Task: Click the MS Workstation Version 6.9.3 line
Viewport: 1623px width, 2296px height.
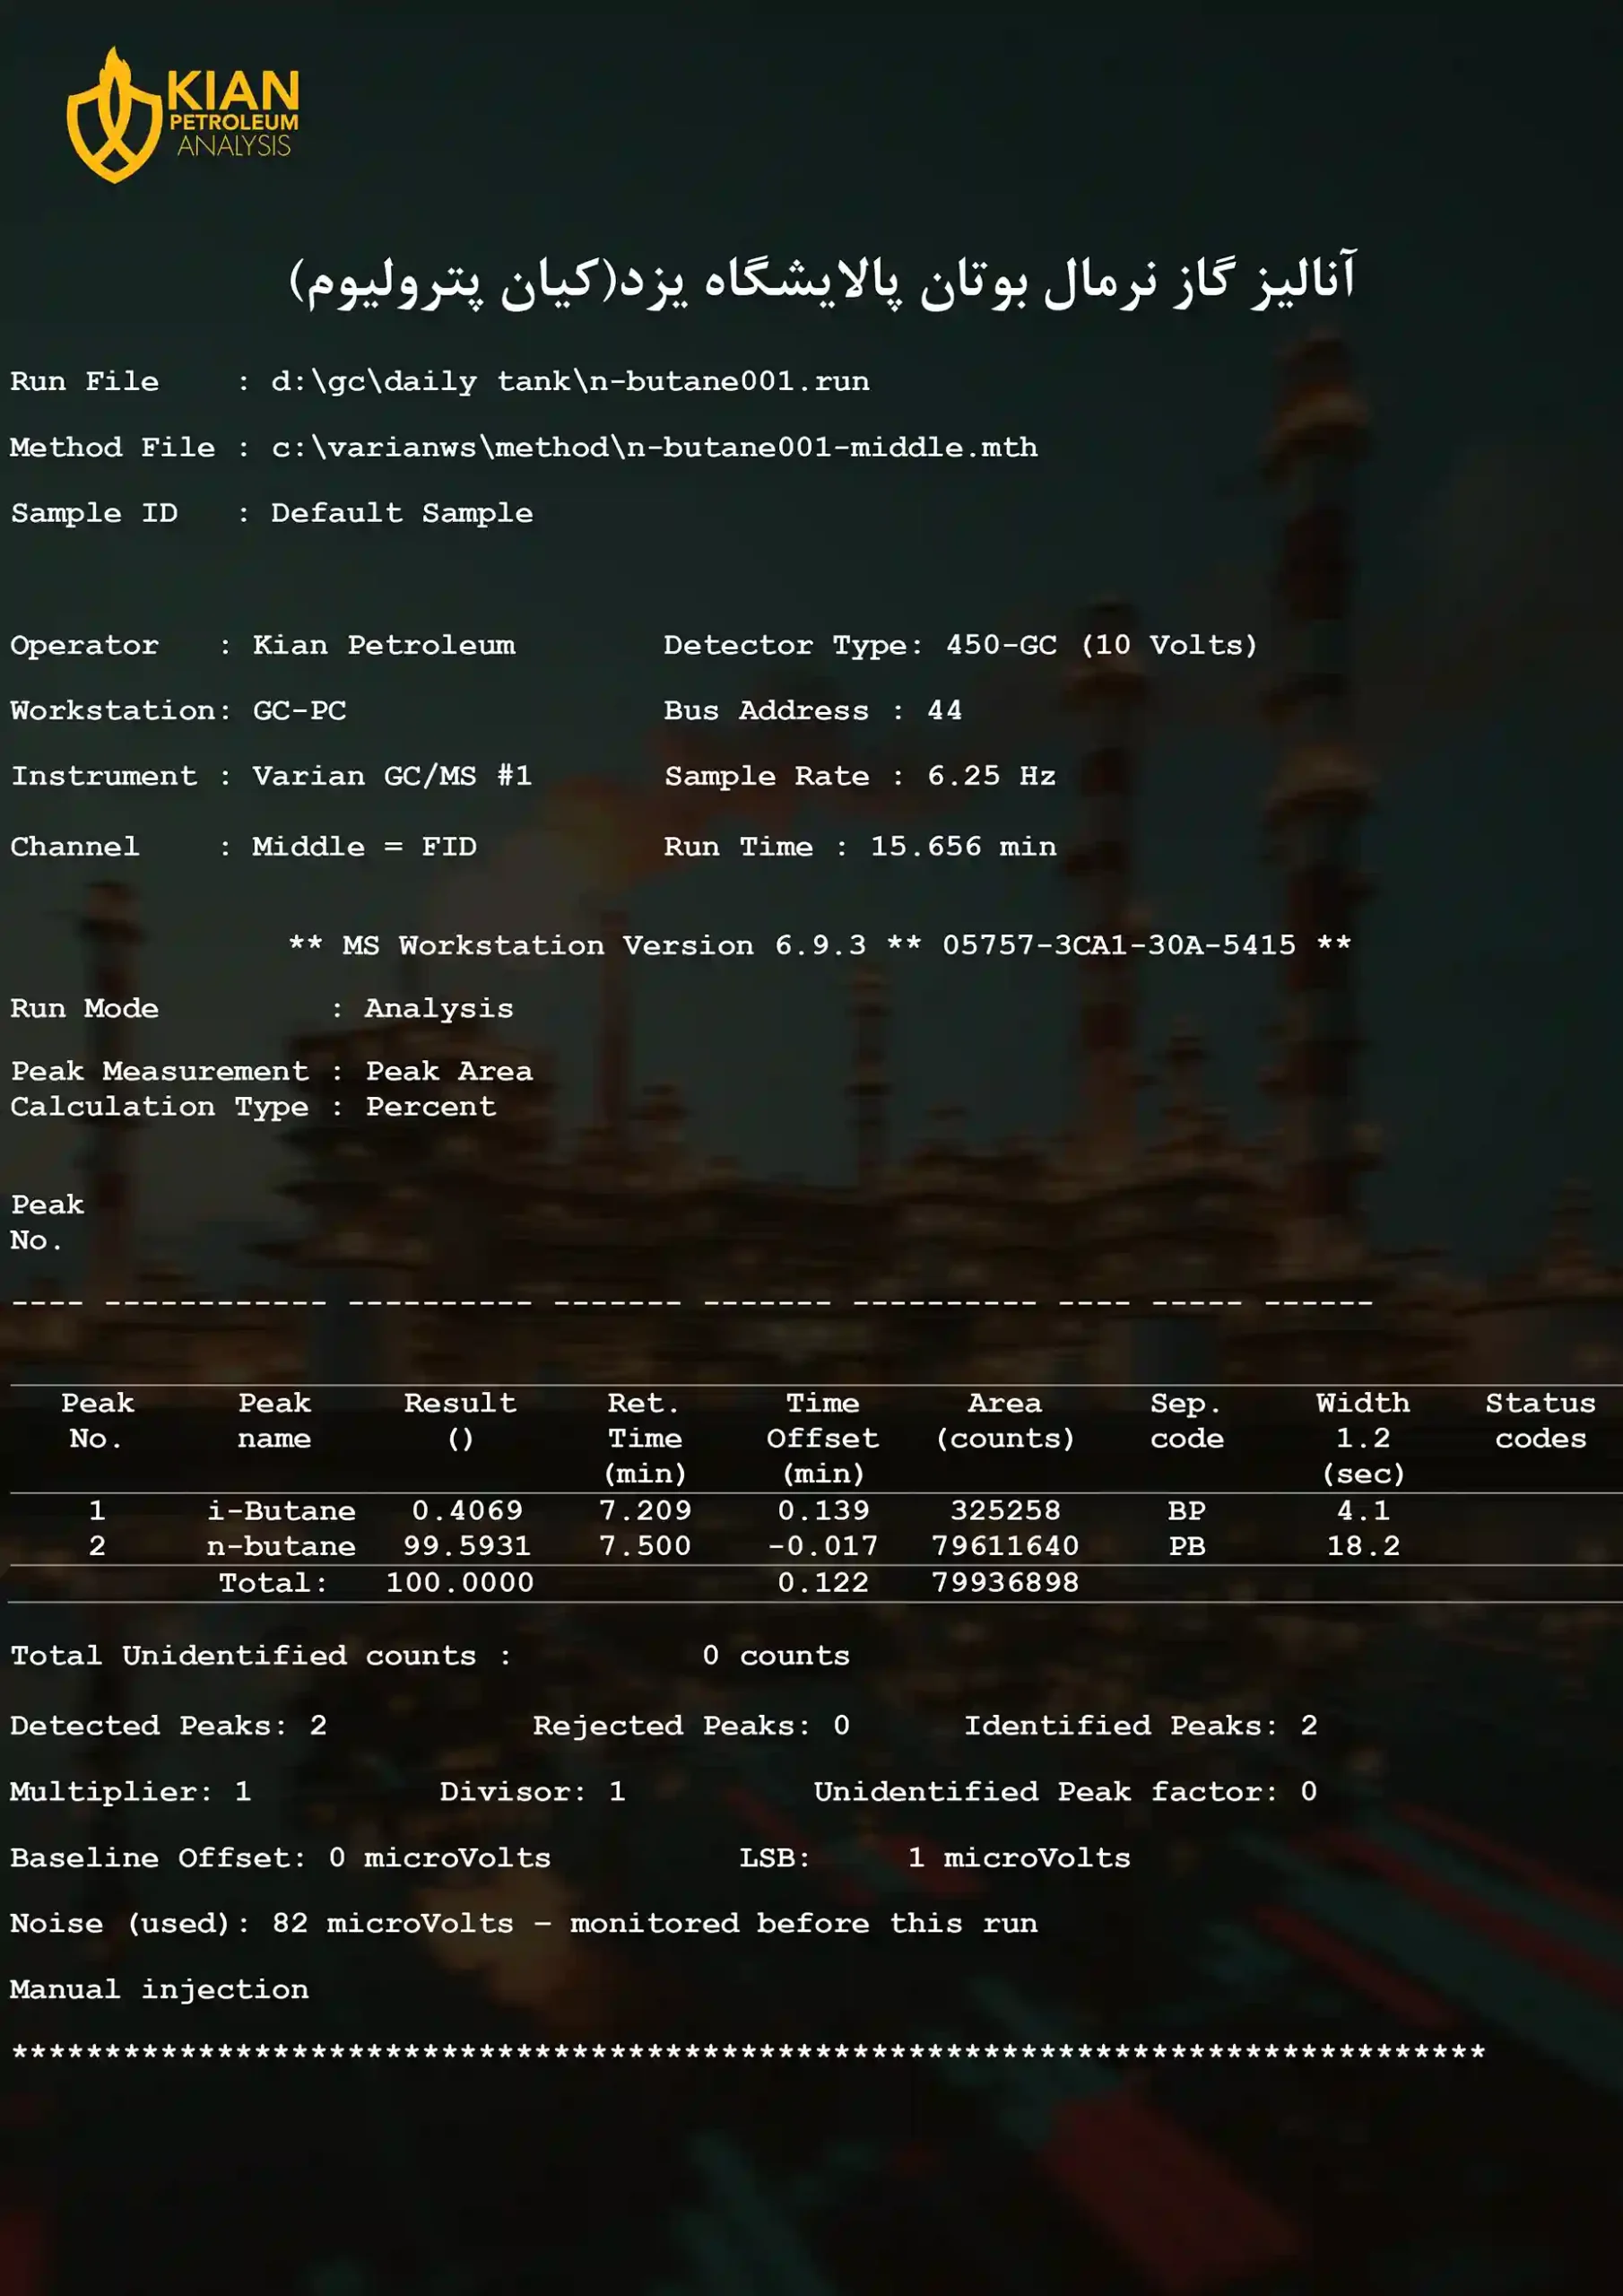Action: (819, 945)
